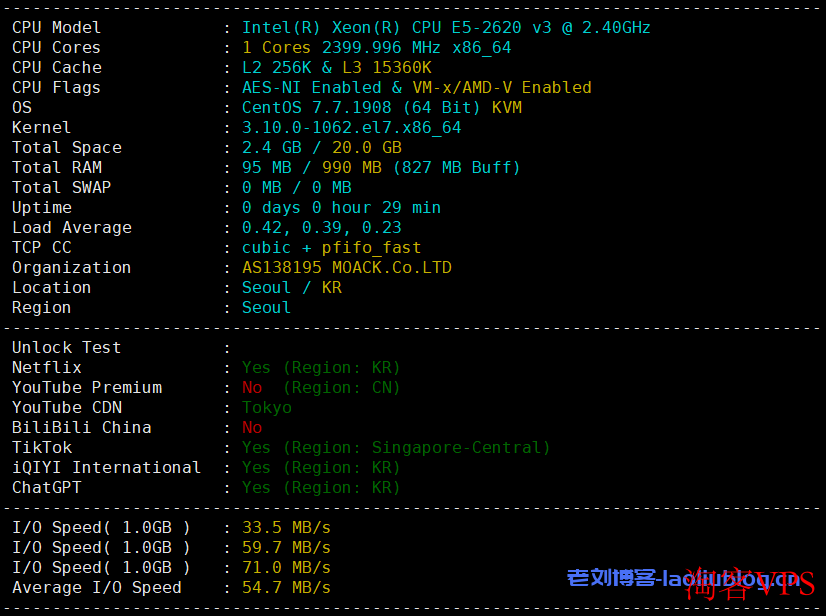Click the Seoul / KR location value
The image size is (826, 616).
point(292,288)
